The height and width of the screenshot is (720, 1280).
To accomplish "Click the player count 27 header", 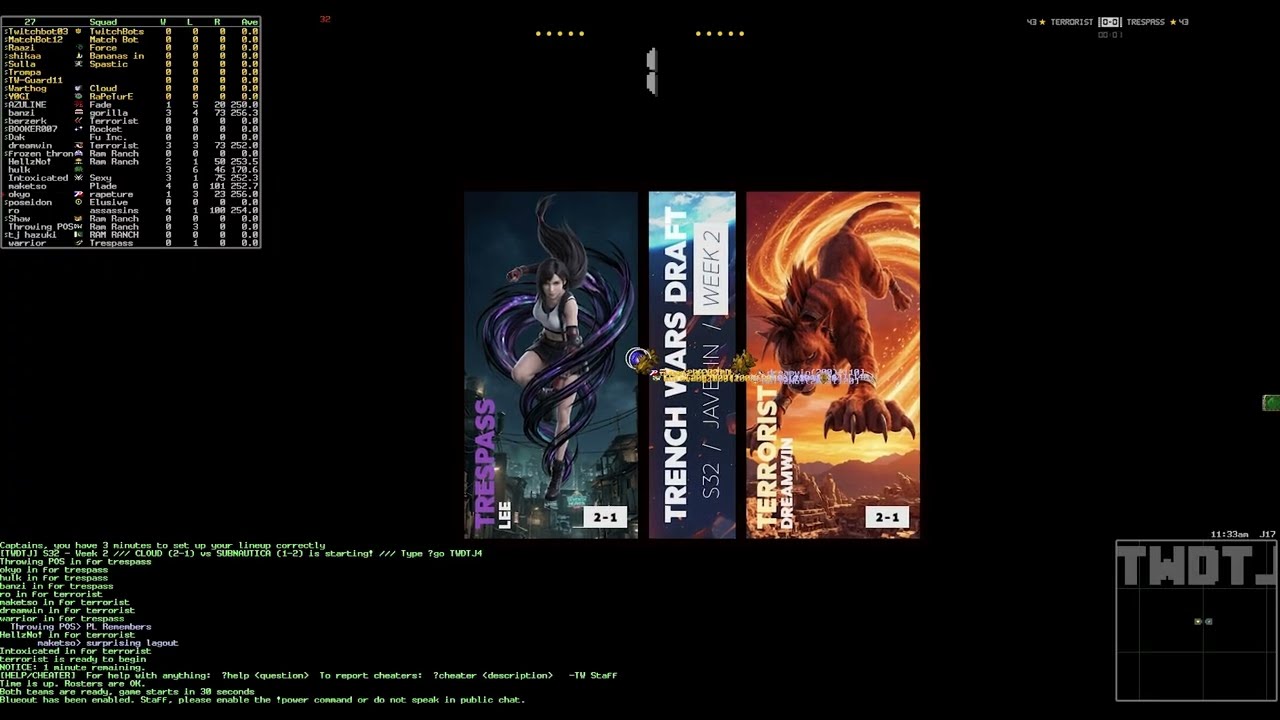I will tap(29, 22).
